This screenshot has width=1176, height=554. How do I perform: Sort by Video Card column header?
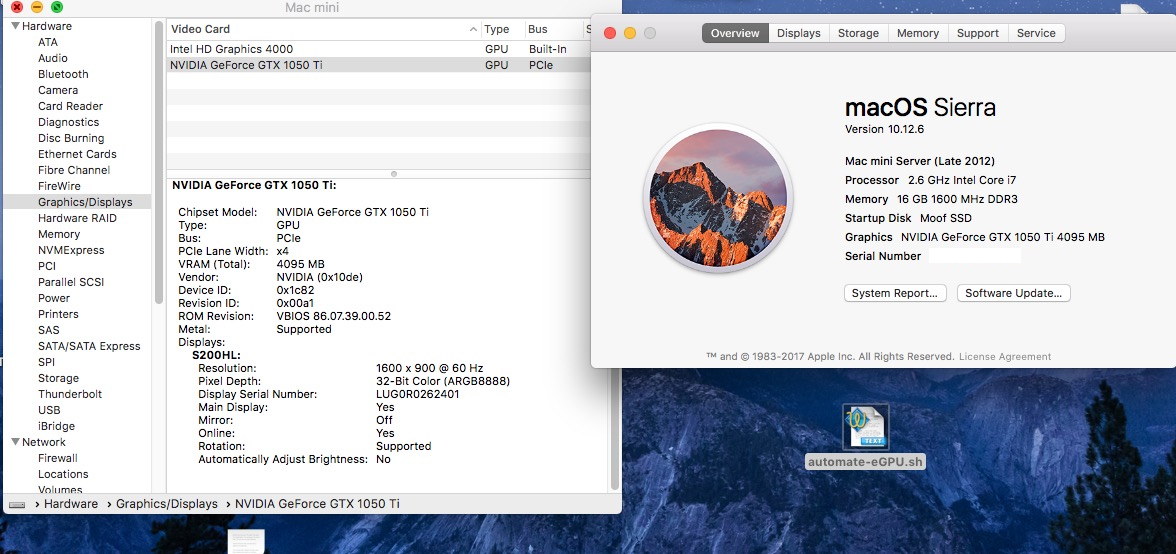323,29
